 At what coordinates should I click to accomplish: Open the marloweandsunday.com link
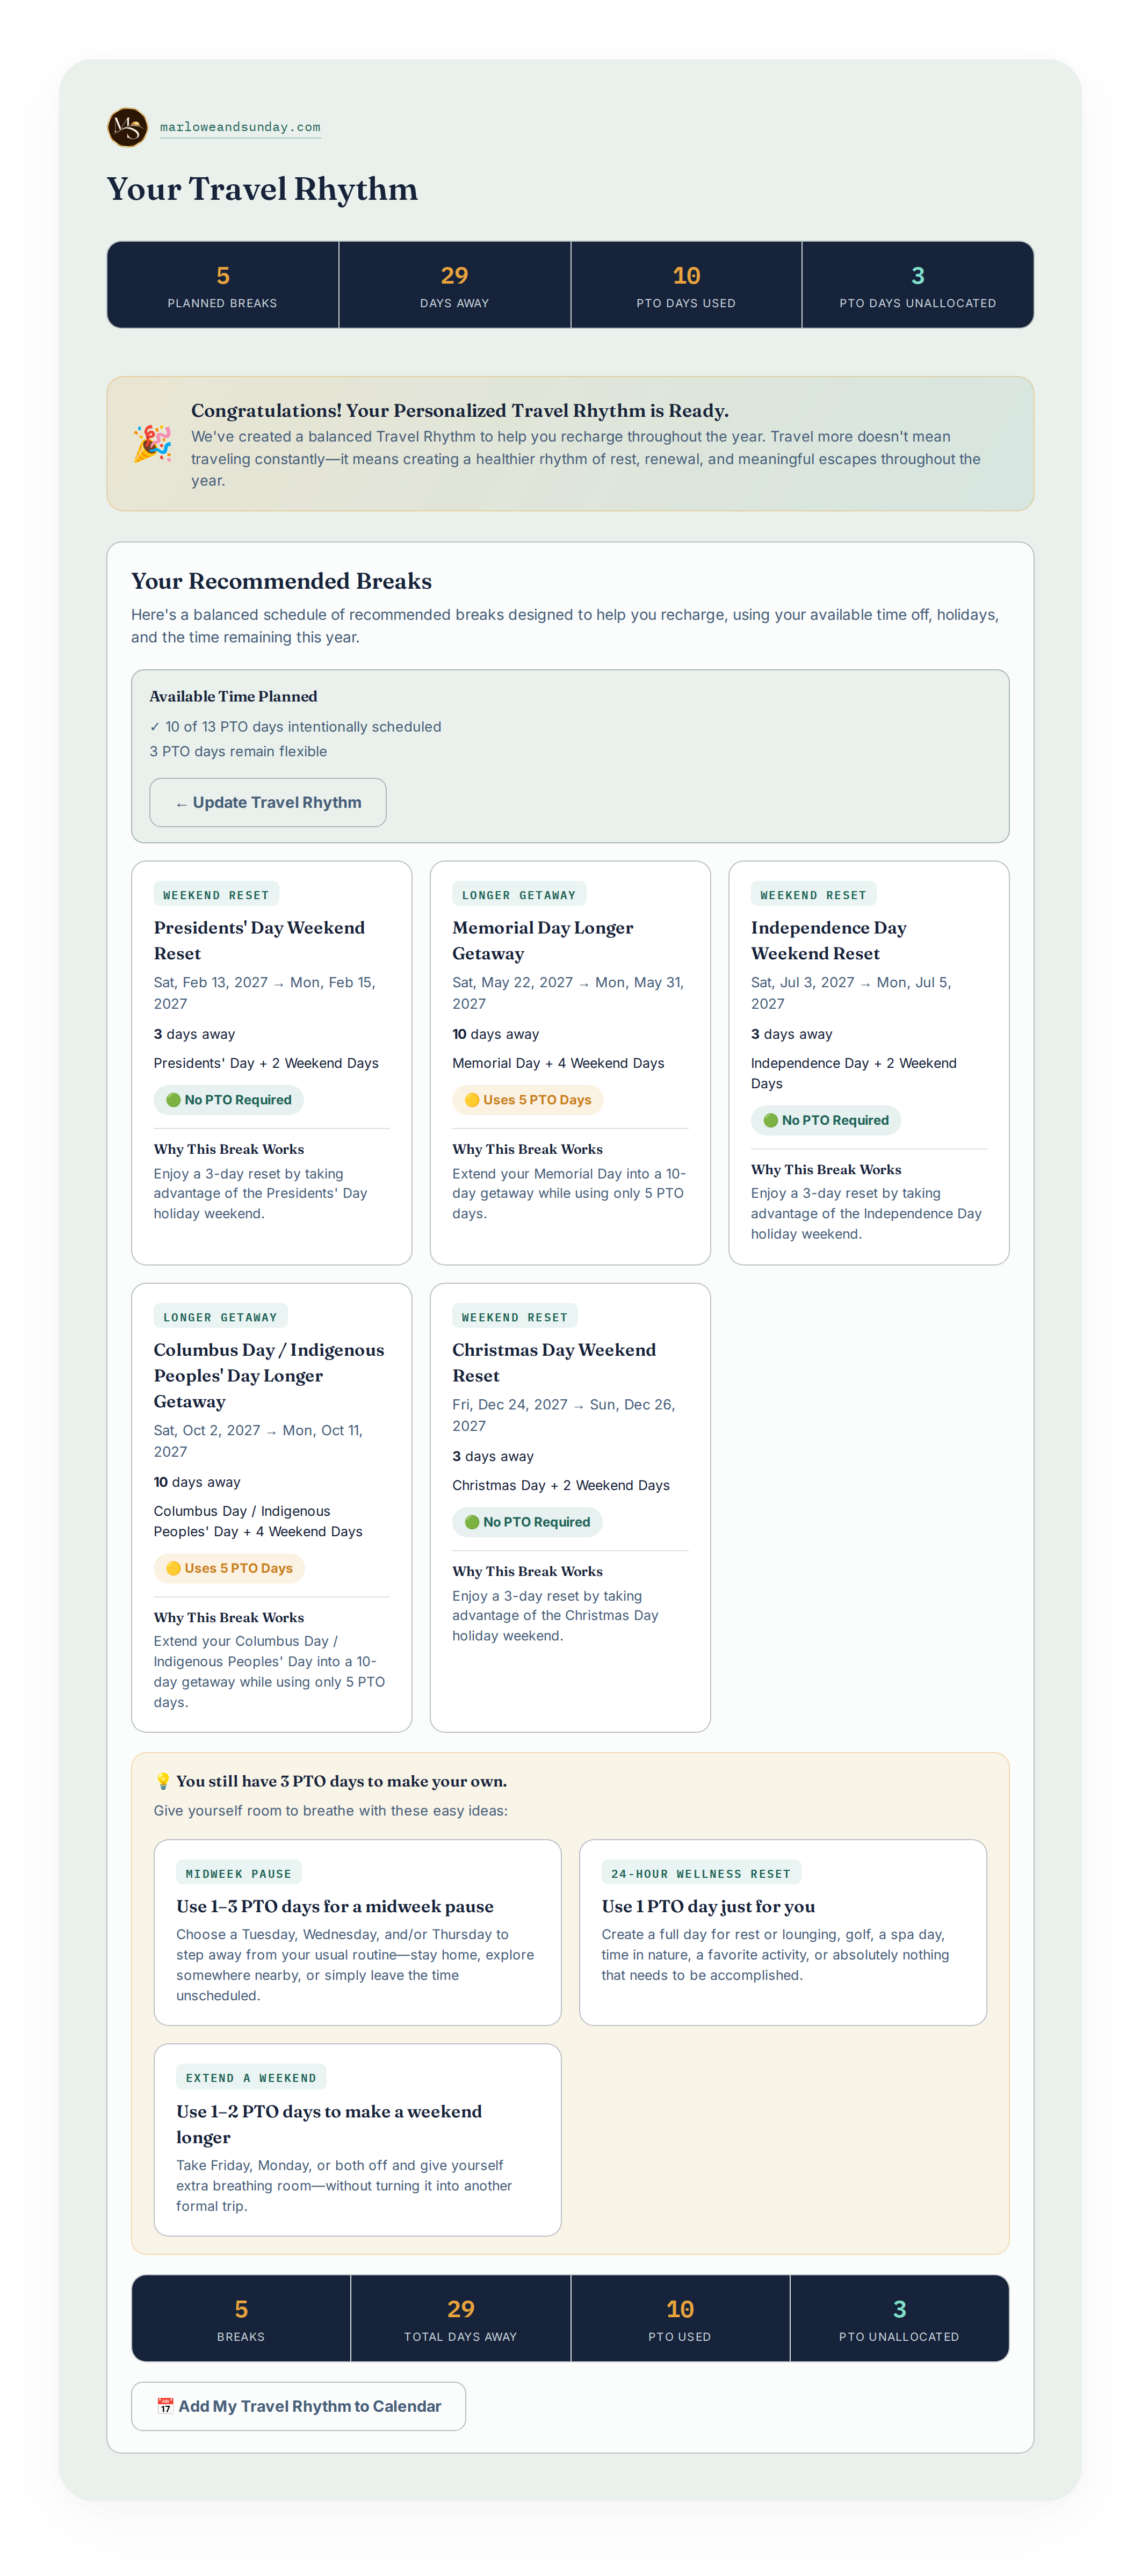coord(240,127)
